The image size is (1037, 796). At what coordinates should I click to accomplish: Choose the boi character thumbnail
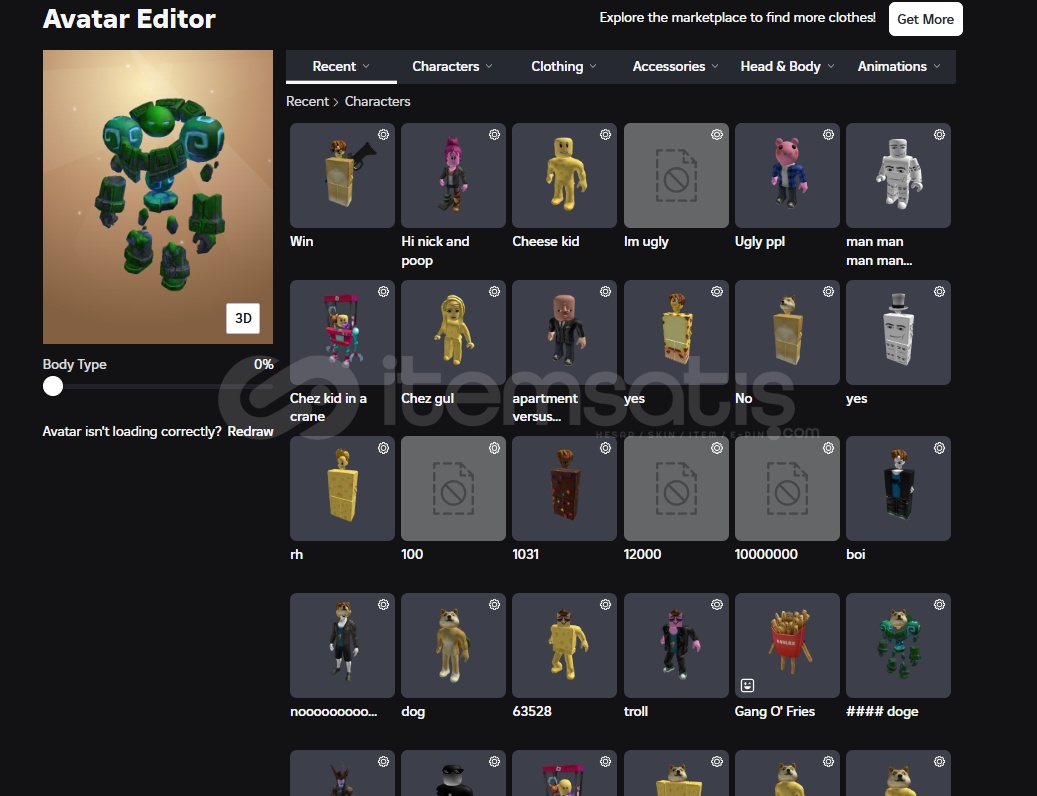pyautogui.click(x=898, y=489)
